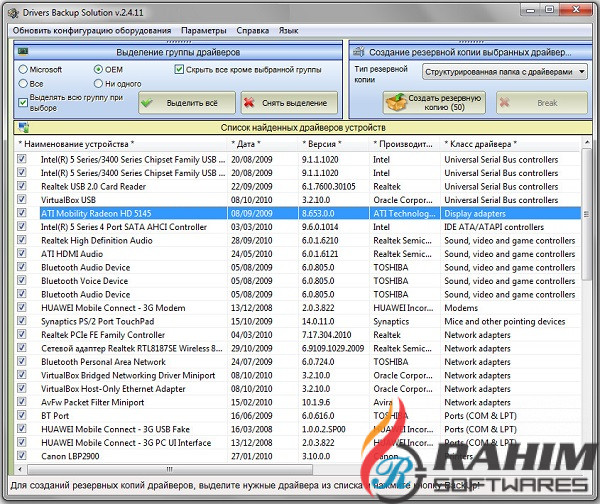
Task: Uncheck VirtualBox USB driver checkbox
Action: [x=22, y=199]
